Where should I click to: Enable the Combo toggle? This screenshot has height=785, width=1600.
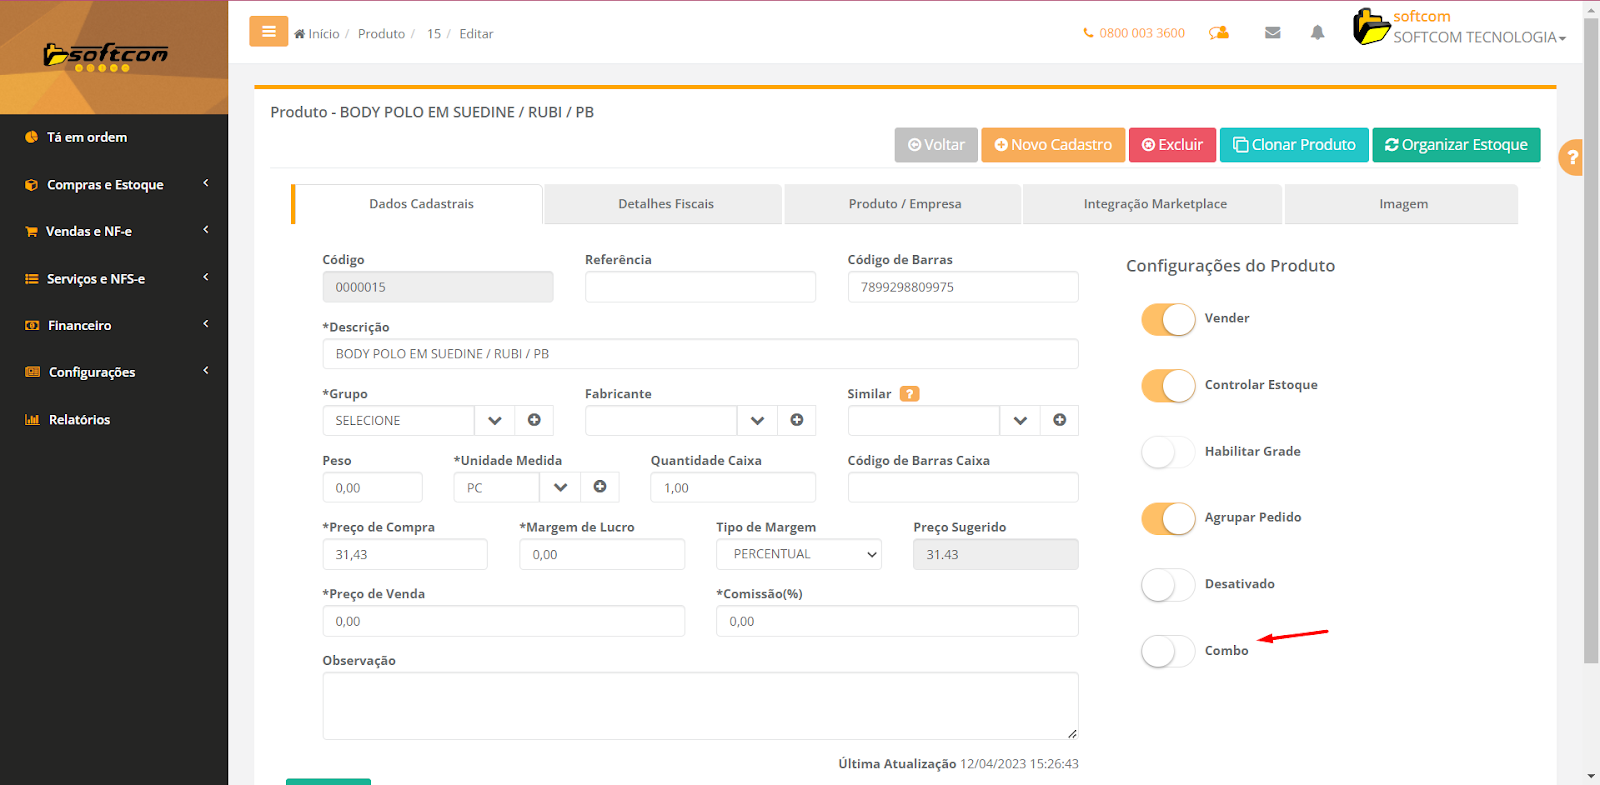[x=1168, y=651]
